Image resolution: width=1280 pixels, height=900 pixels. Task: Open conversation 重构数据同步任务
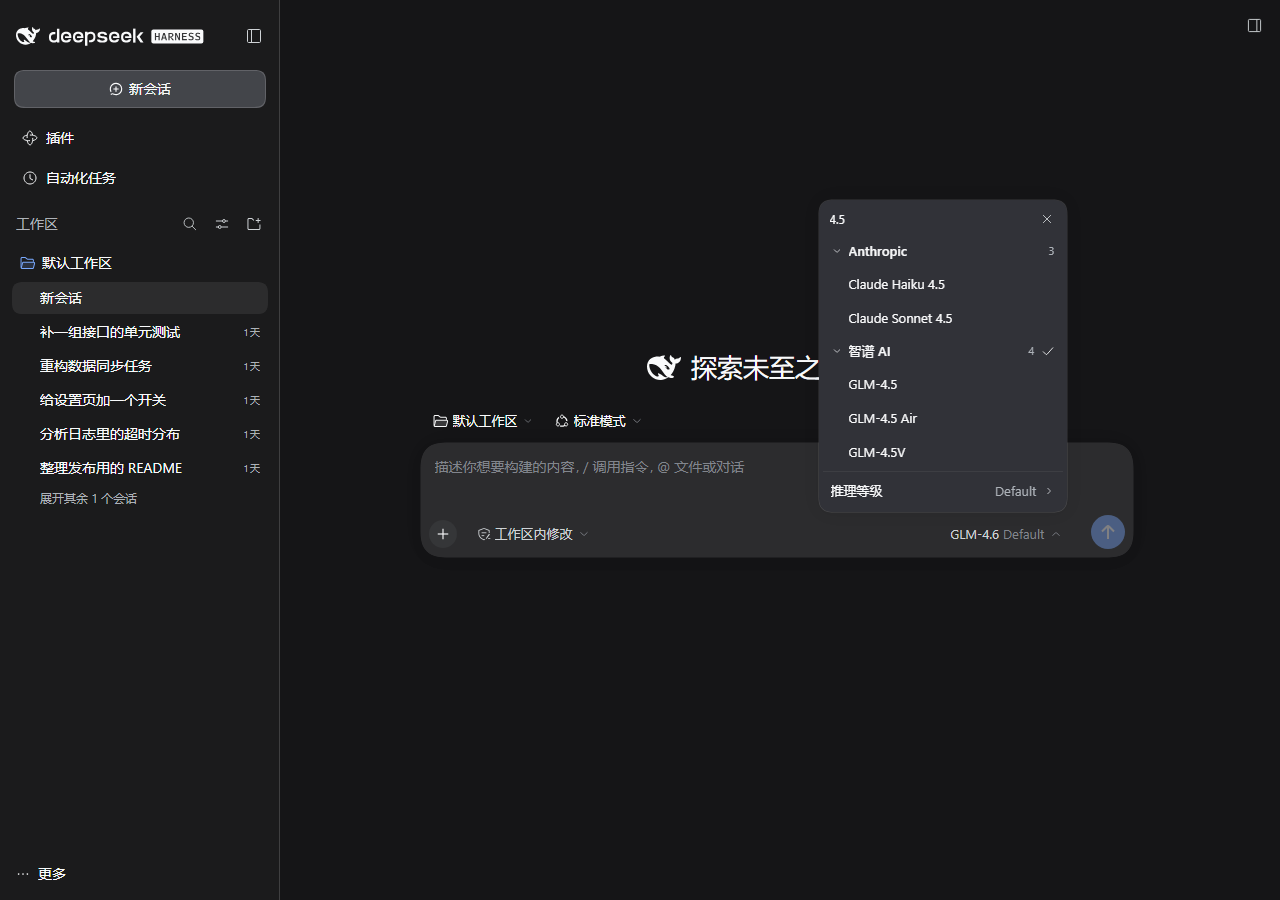point(140,366)
